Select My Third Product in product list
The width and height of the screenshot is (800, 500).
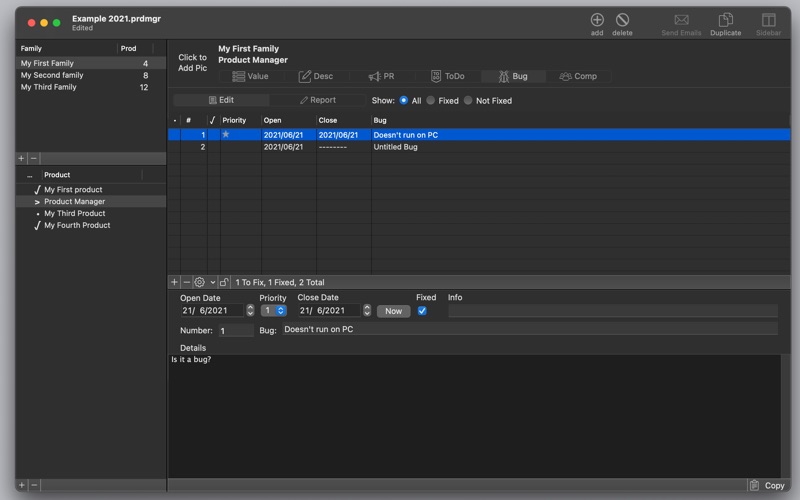74,213
